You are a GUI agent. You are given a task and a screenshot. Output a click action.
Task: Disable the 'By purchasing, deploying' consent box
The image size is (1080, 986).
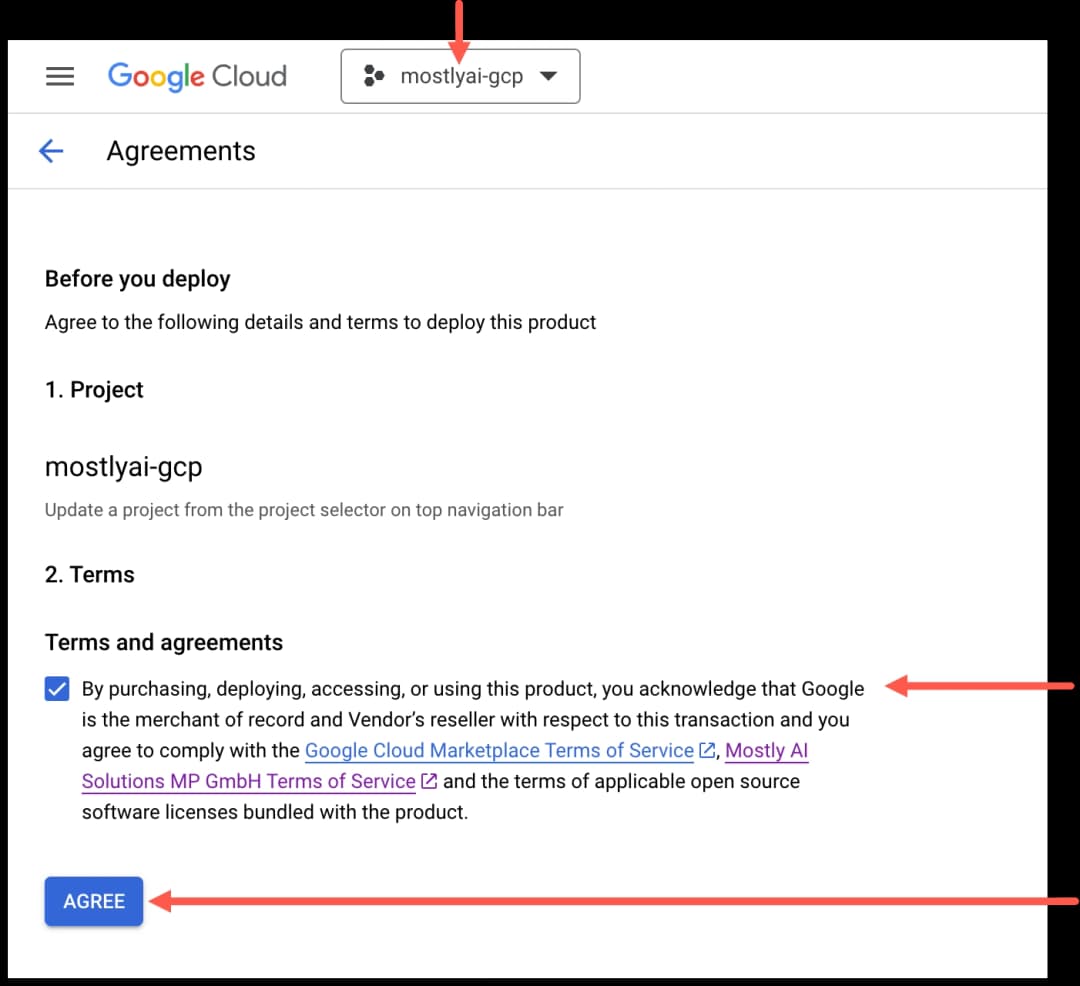coord(57,688)
